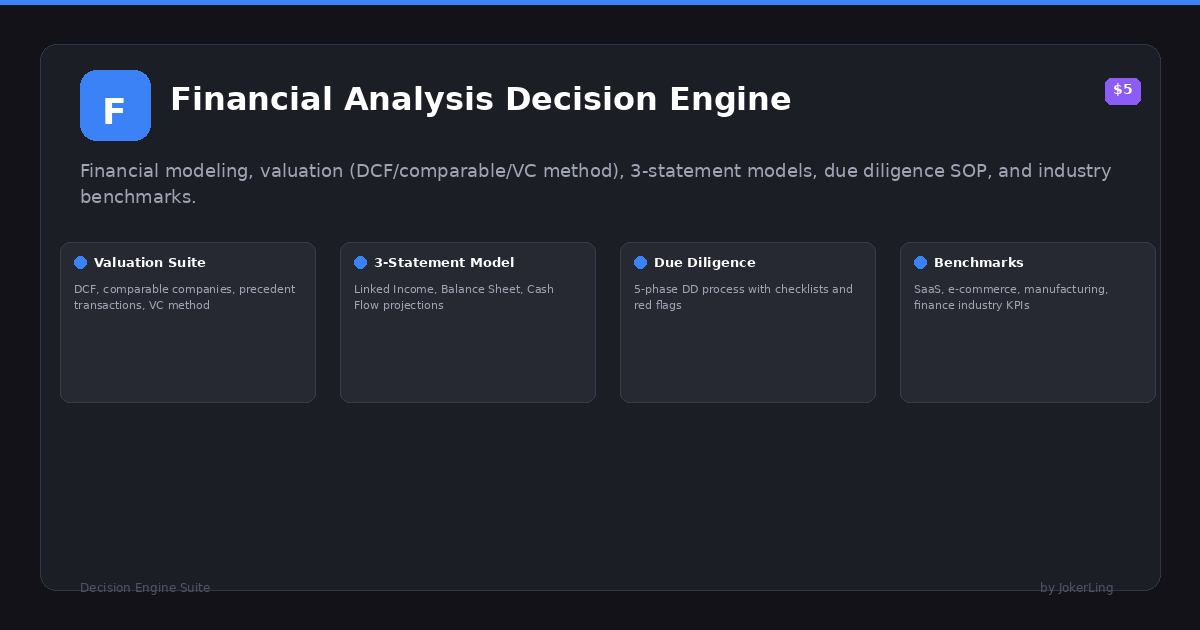
Task: Open the Due Diligence card heading
Action: pyautogui.click(x=705, y=262)
